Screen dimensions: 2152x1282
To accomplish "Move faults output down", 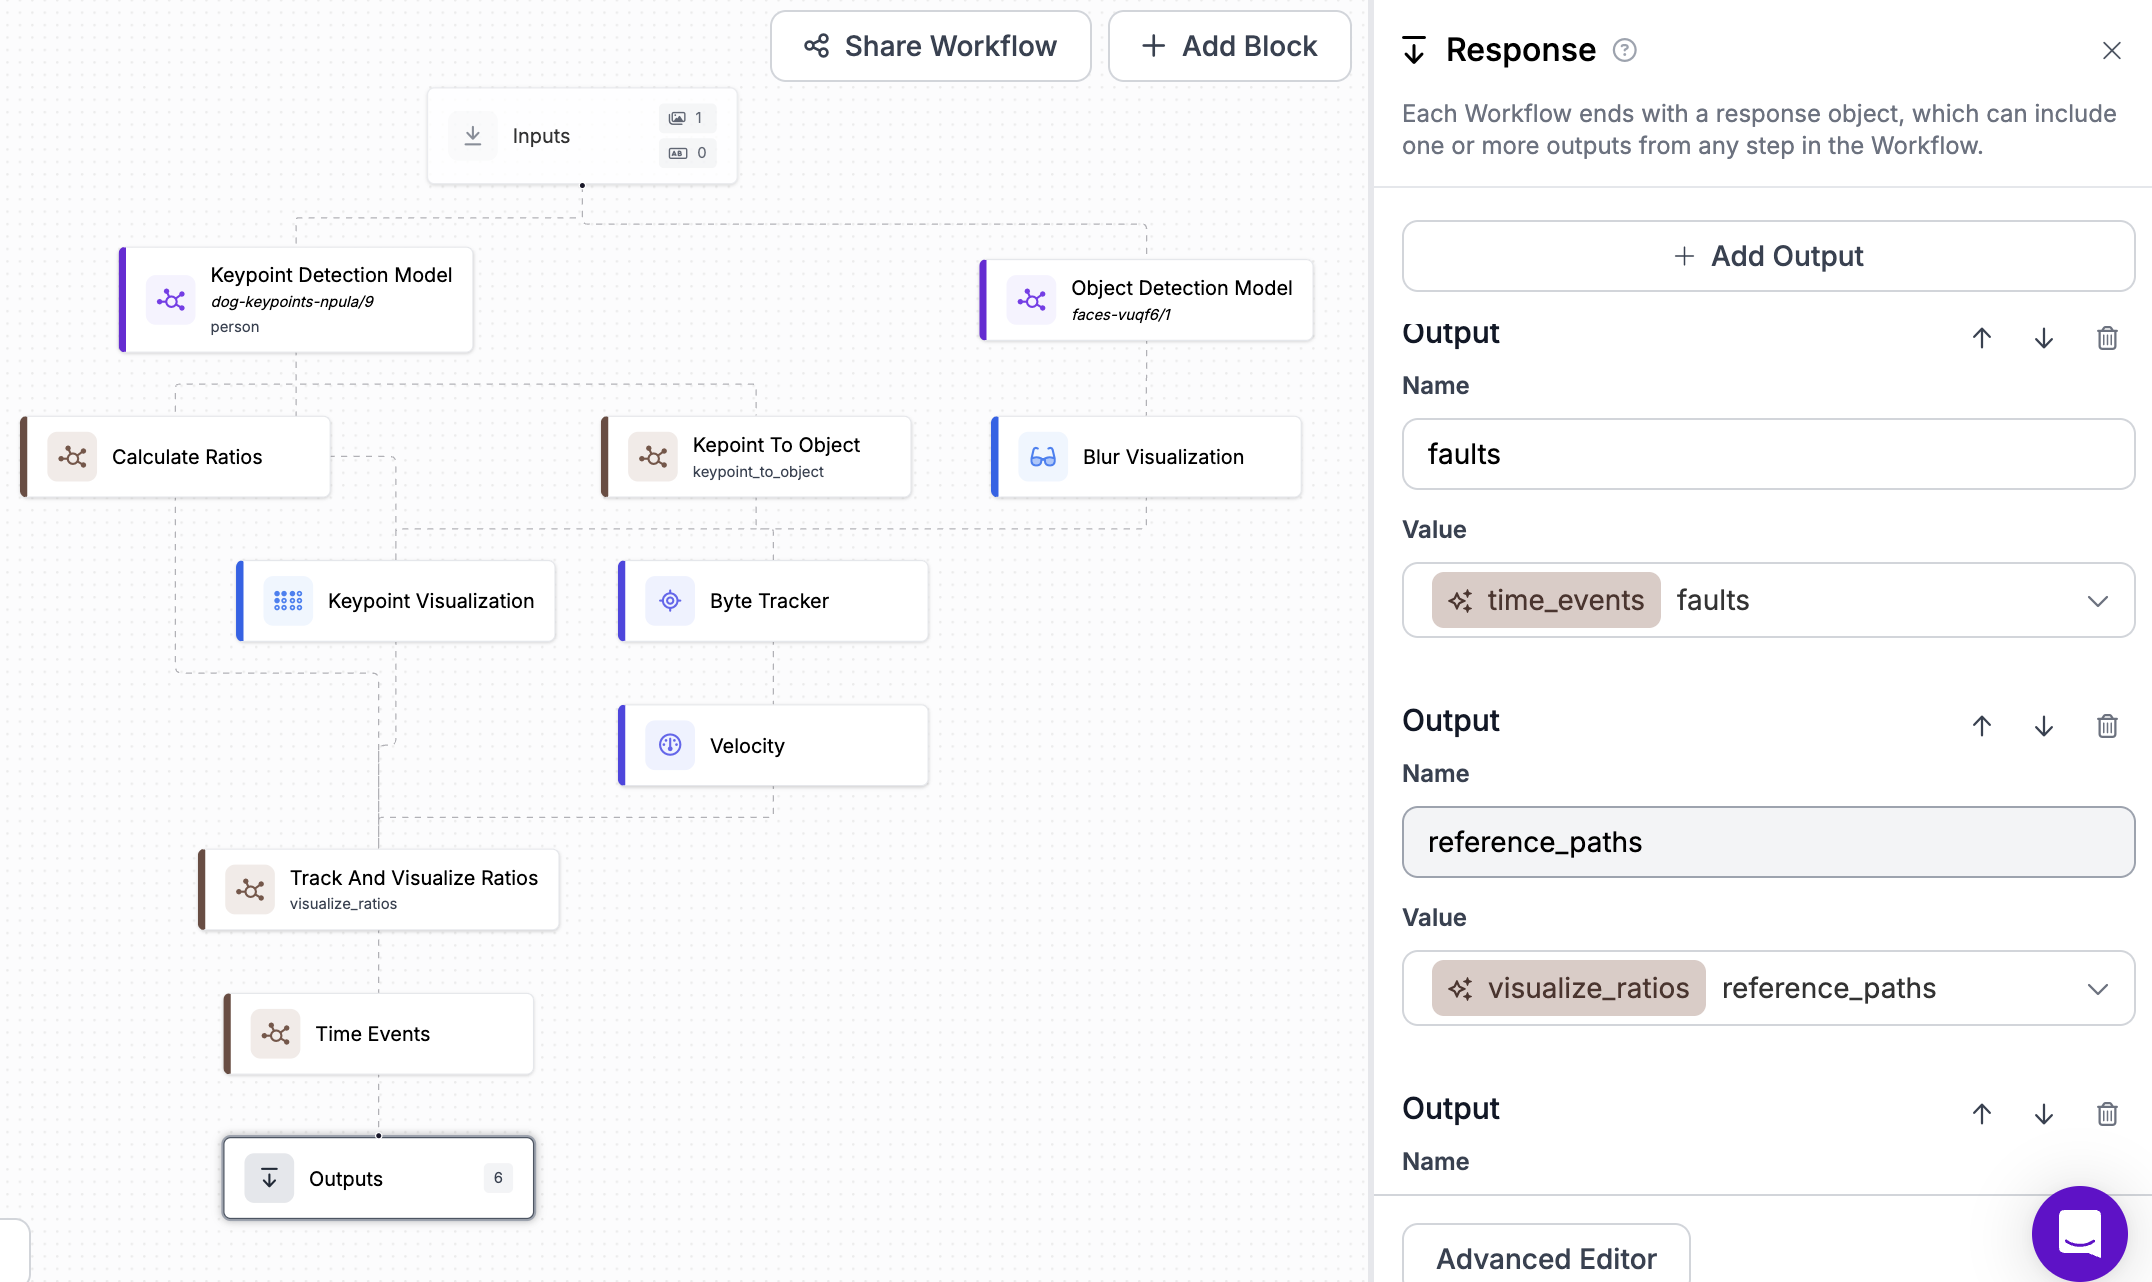I will 2043,338.
